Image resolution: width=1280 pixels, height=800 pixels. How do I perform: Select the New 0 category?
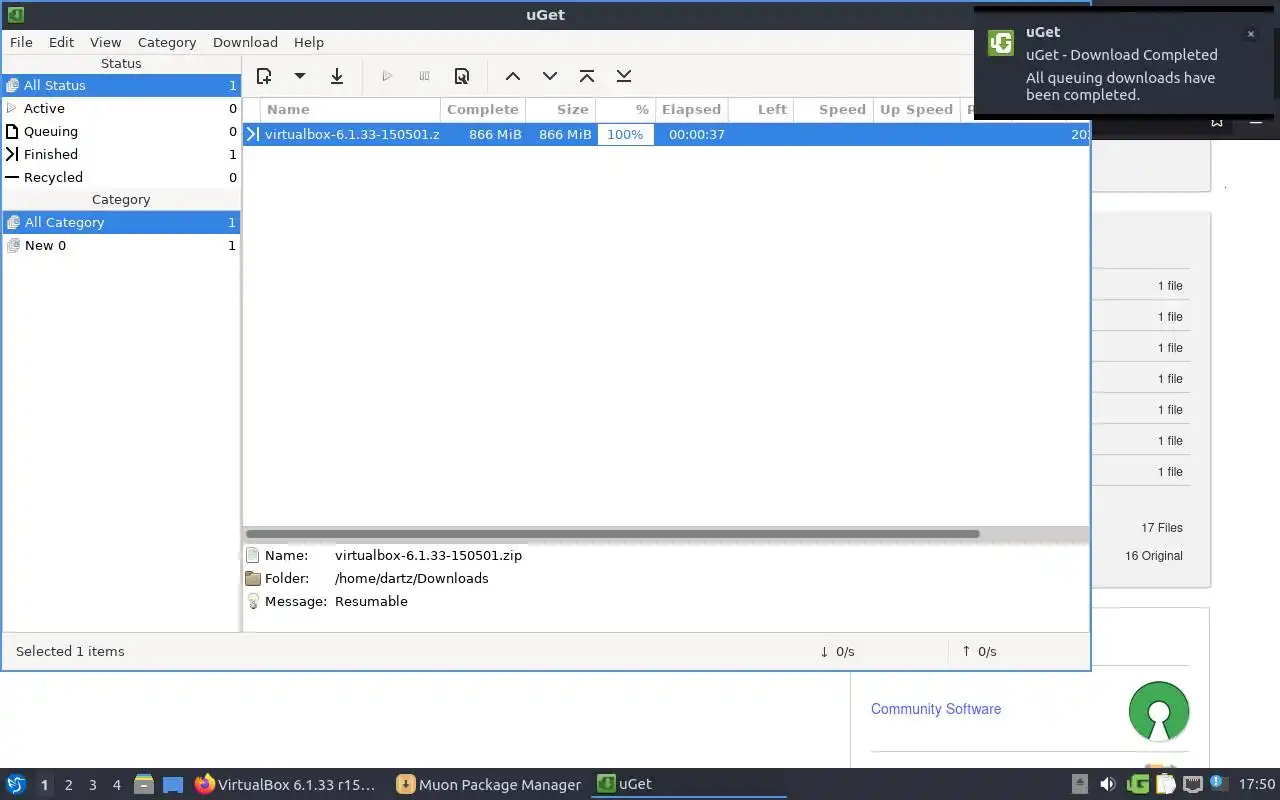tap(121, 245)
